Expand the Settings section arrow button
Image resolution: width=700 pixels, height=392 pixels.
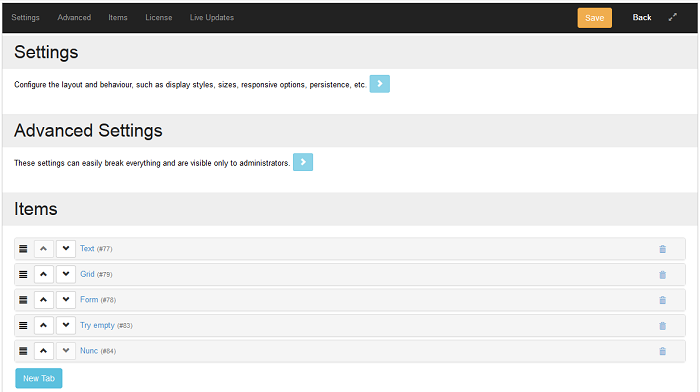pyautogui.click(x=379, y=84)
